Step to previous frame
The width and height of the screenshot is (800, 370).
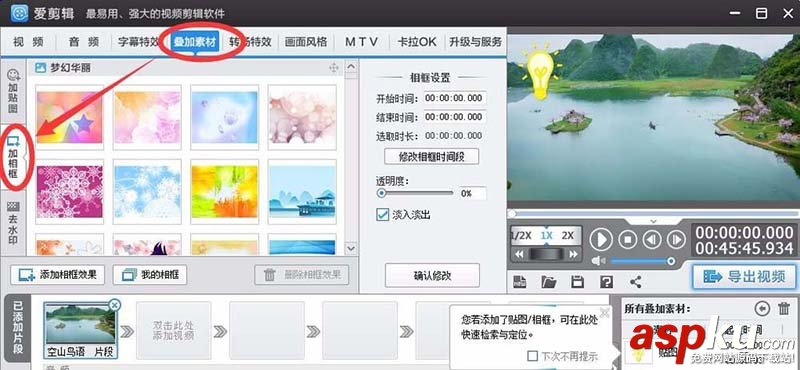click(652, 239)
